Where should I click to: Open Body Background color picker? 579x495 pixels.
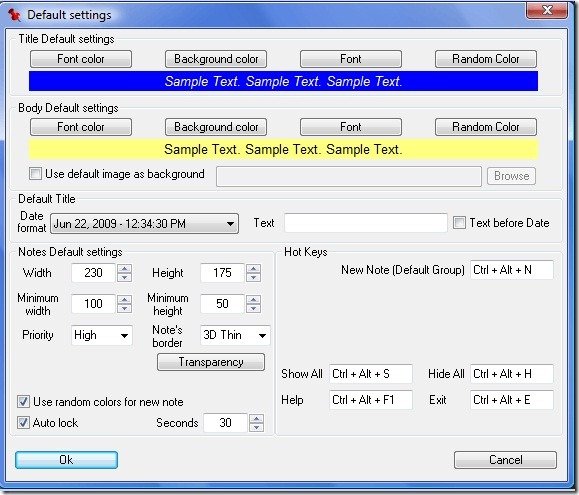click(x=216, y=127)
